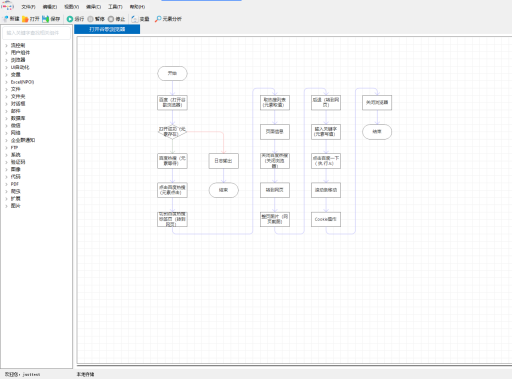The image size is (512, 379).
Task: Select the 输入关键字（元素写值） node
Action: click(x=326, y=132)
